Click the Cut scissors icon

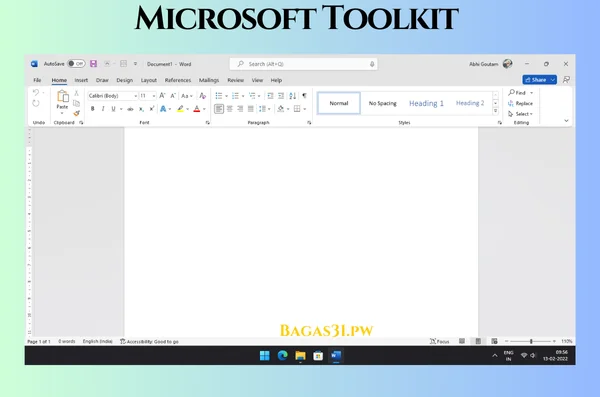pyautogui.click(x=77, y=93)
